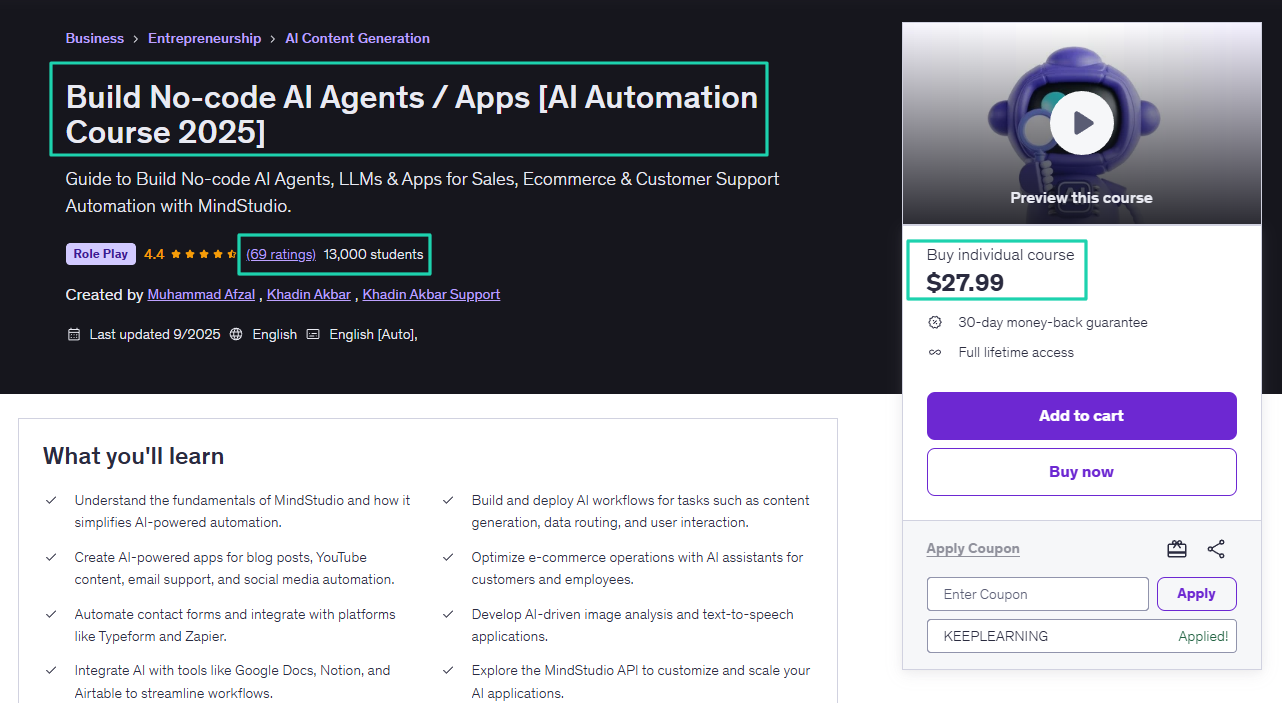Open the AI Content Generation breadcrumb
This screenshot has height=703, width=1282.
(x=357, y=38)
